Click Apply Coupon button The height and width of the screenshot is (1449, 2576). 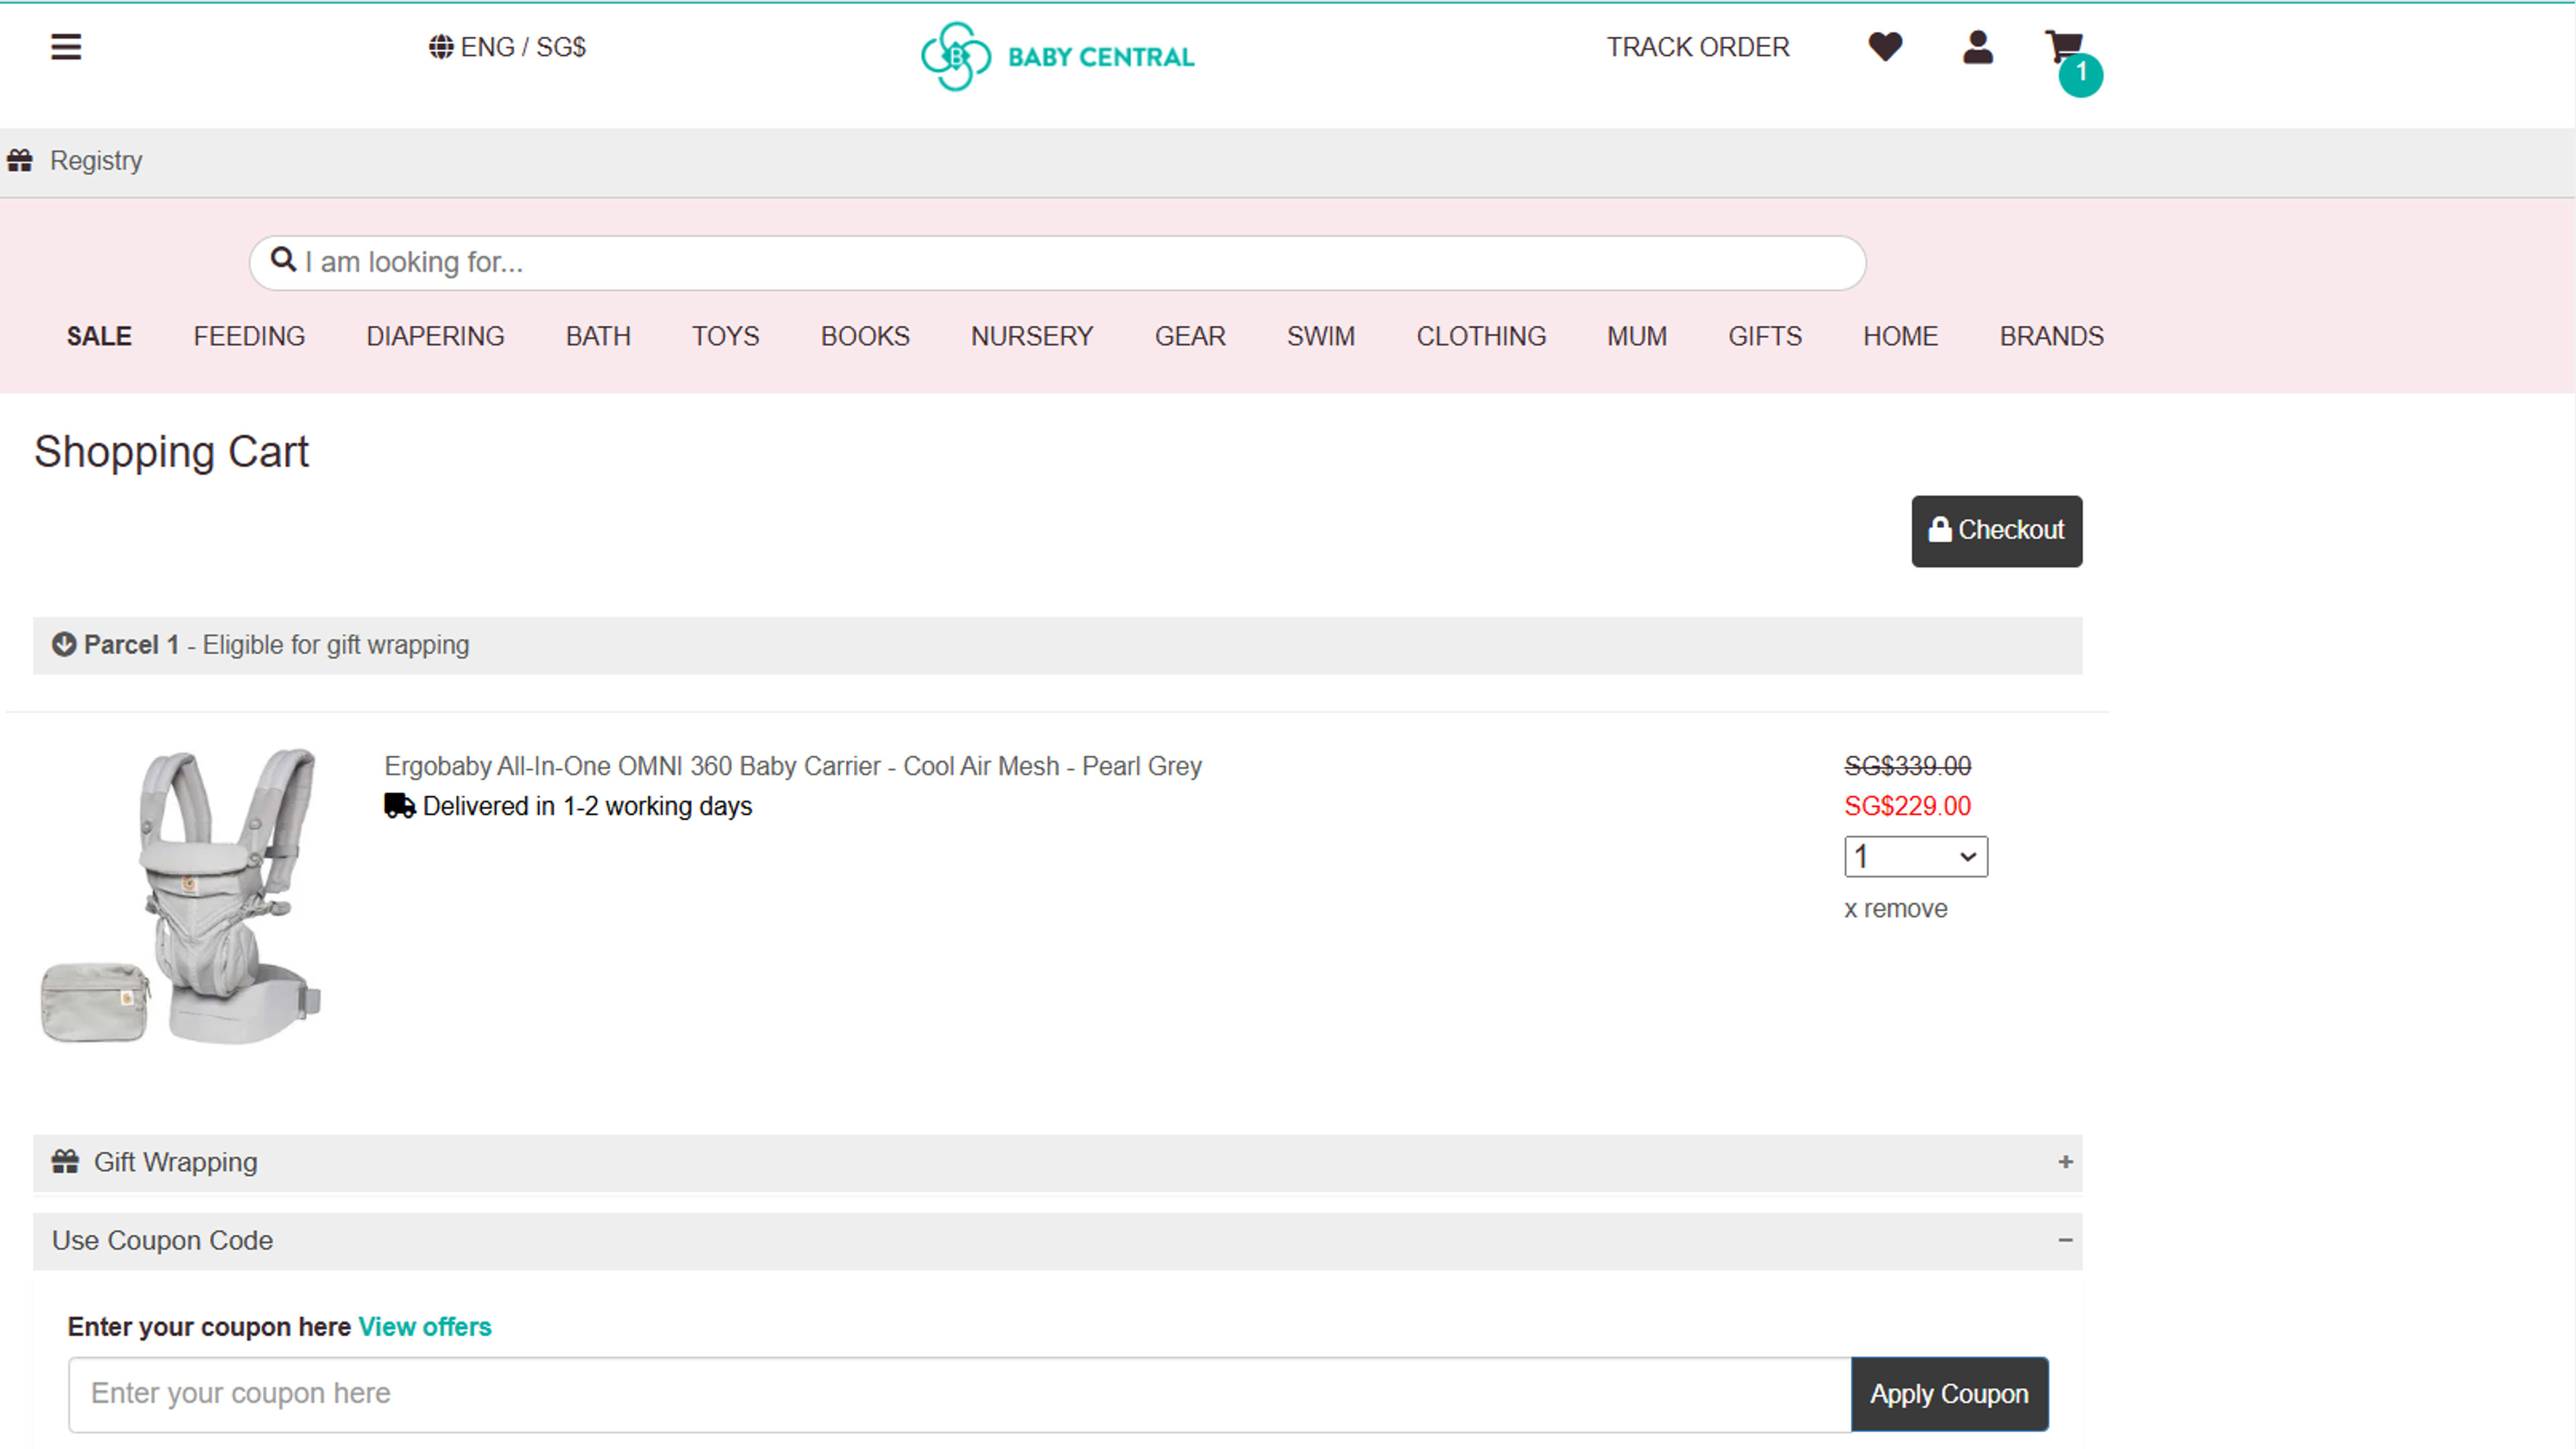tap(1949, 1394)
